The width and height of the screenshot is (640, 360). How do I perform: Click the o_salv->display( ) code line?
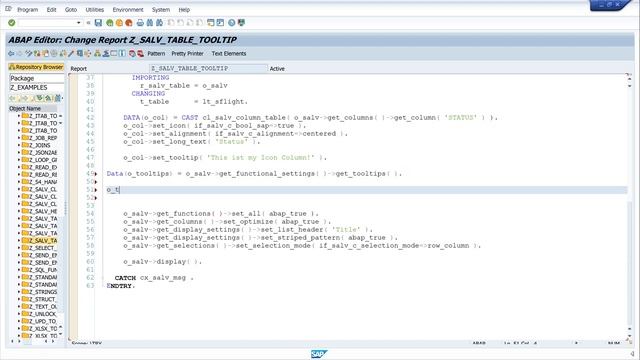coord(162,262)
